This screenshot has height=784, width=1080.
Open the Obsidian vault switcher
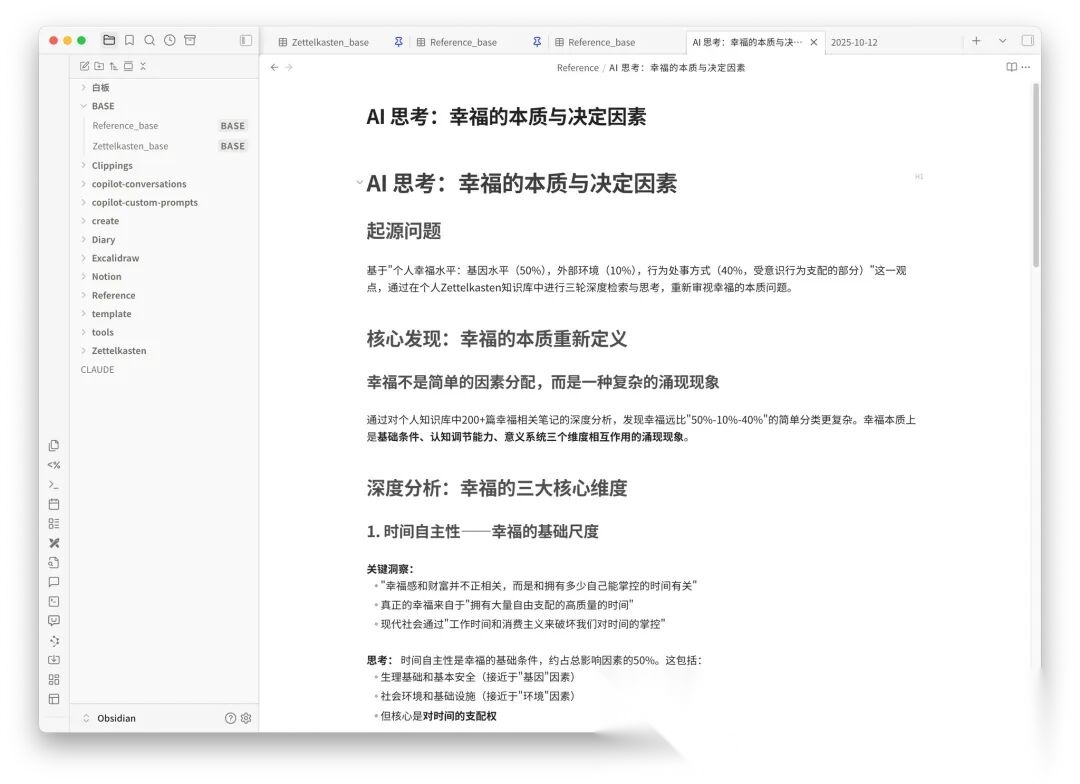(110, 718)
